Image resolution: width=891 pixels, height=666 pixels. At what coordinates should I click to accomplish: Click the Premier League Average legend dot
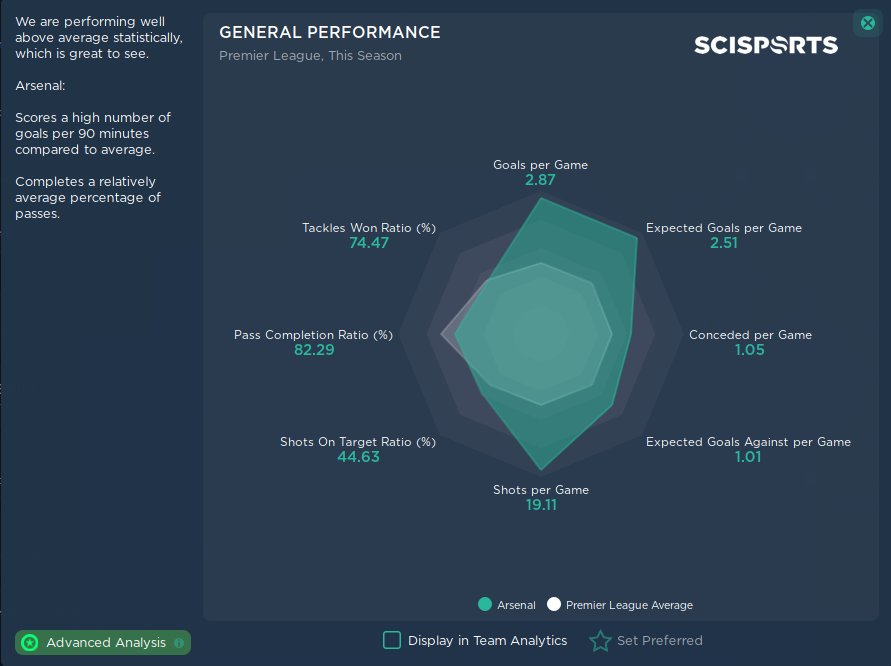tap(554, 604)
